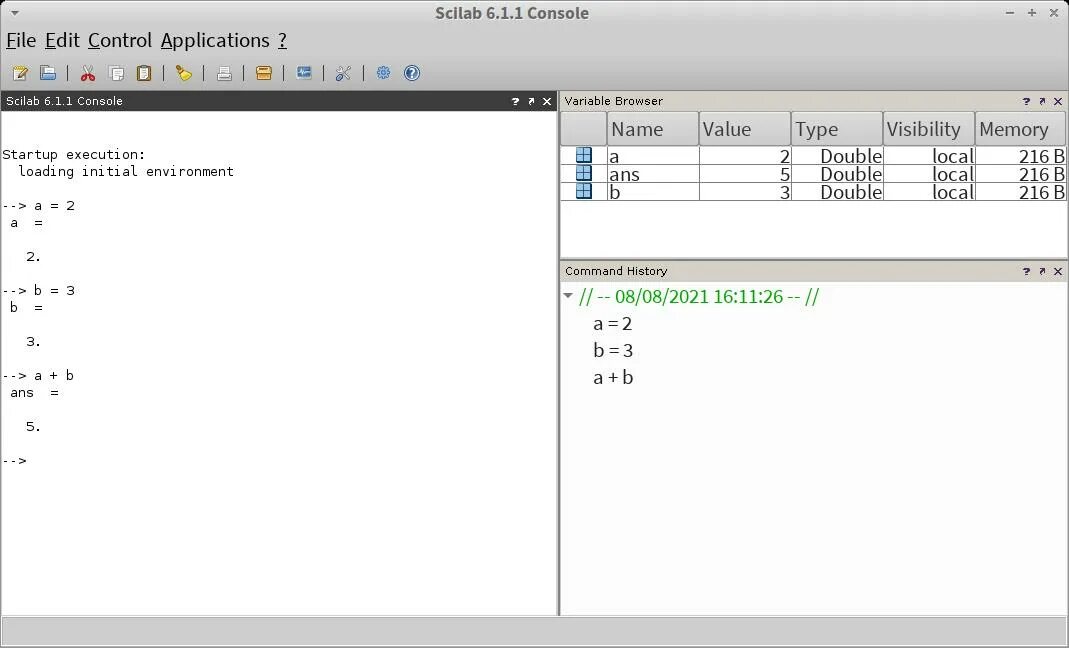
Task: Open help for the Console panel
Action: pos(515,101)
